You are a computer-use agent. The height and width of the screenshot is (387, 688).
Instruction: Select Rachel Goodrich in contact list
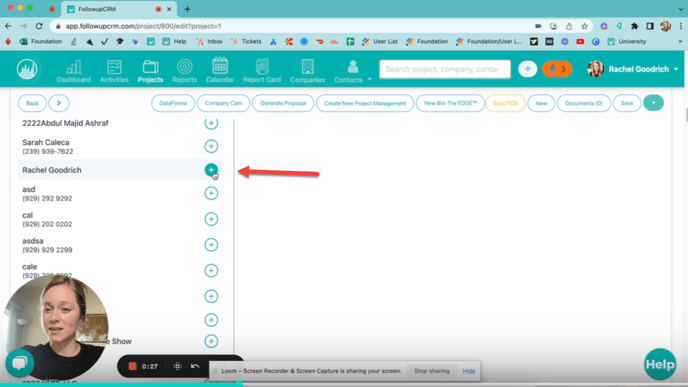52,170
